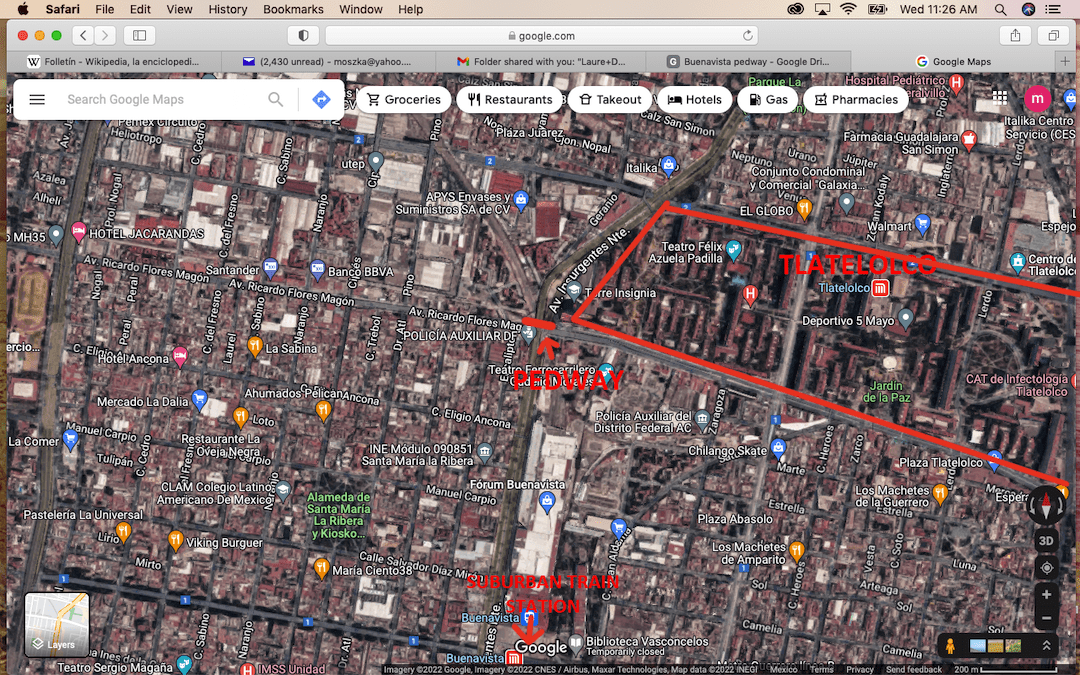Go forward in Safari
The height and width of the screenshot is (675, 1080).
pyautogui.click(x=105, y=35)
